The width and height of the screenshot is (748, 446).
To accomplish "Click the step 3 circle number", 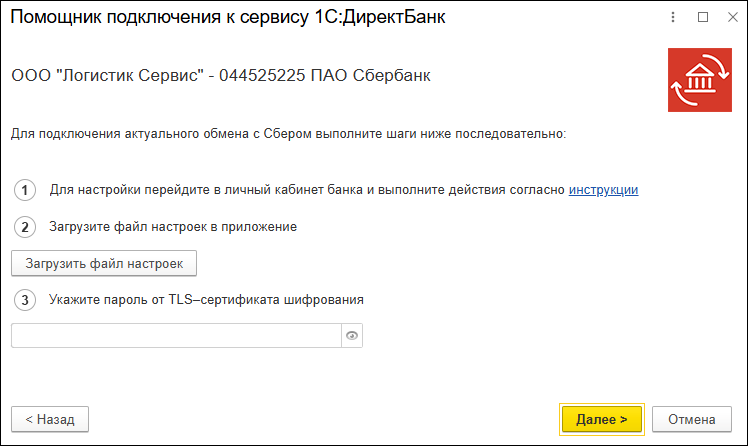I will point(26,299).
